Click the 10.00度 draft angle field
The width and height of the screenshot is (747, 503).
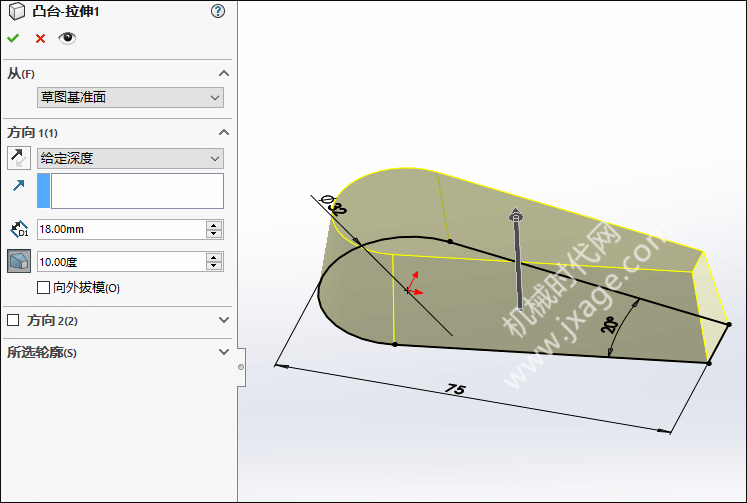pos(121,262)
